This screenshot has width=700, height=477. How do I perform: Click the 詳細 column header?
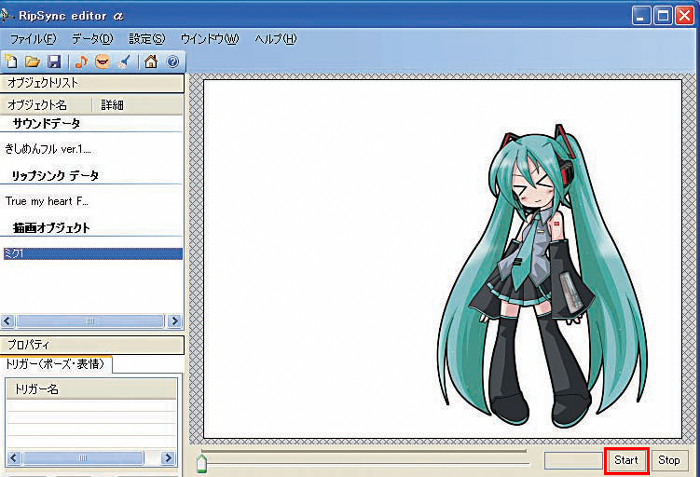click(x=137, y=105)
